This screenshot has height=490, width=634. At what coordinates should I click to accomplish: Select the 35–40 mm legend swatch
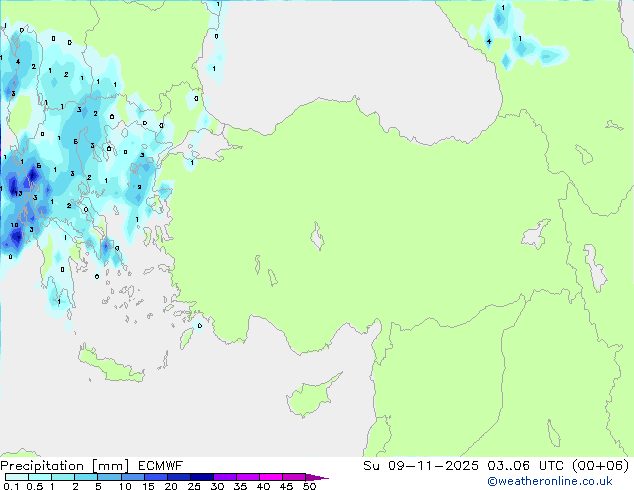[x=248, y=477]
